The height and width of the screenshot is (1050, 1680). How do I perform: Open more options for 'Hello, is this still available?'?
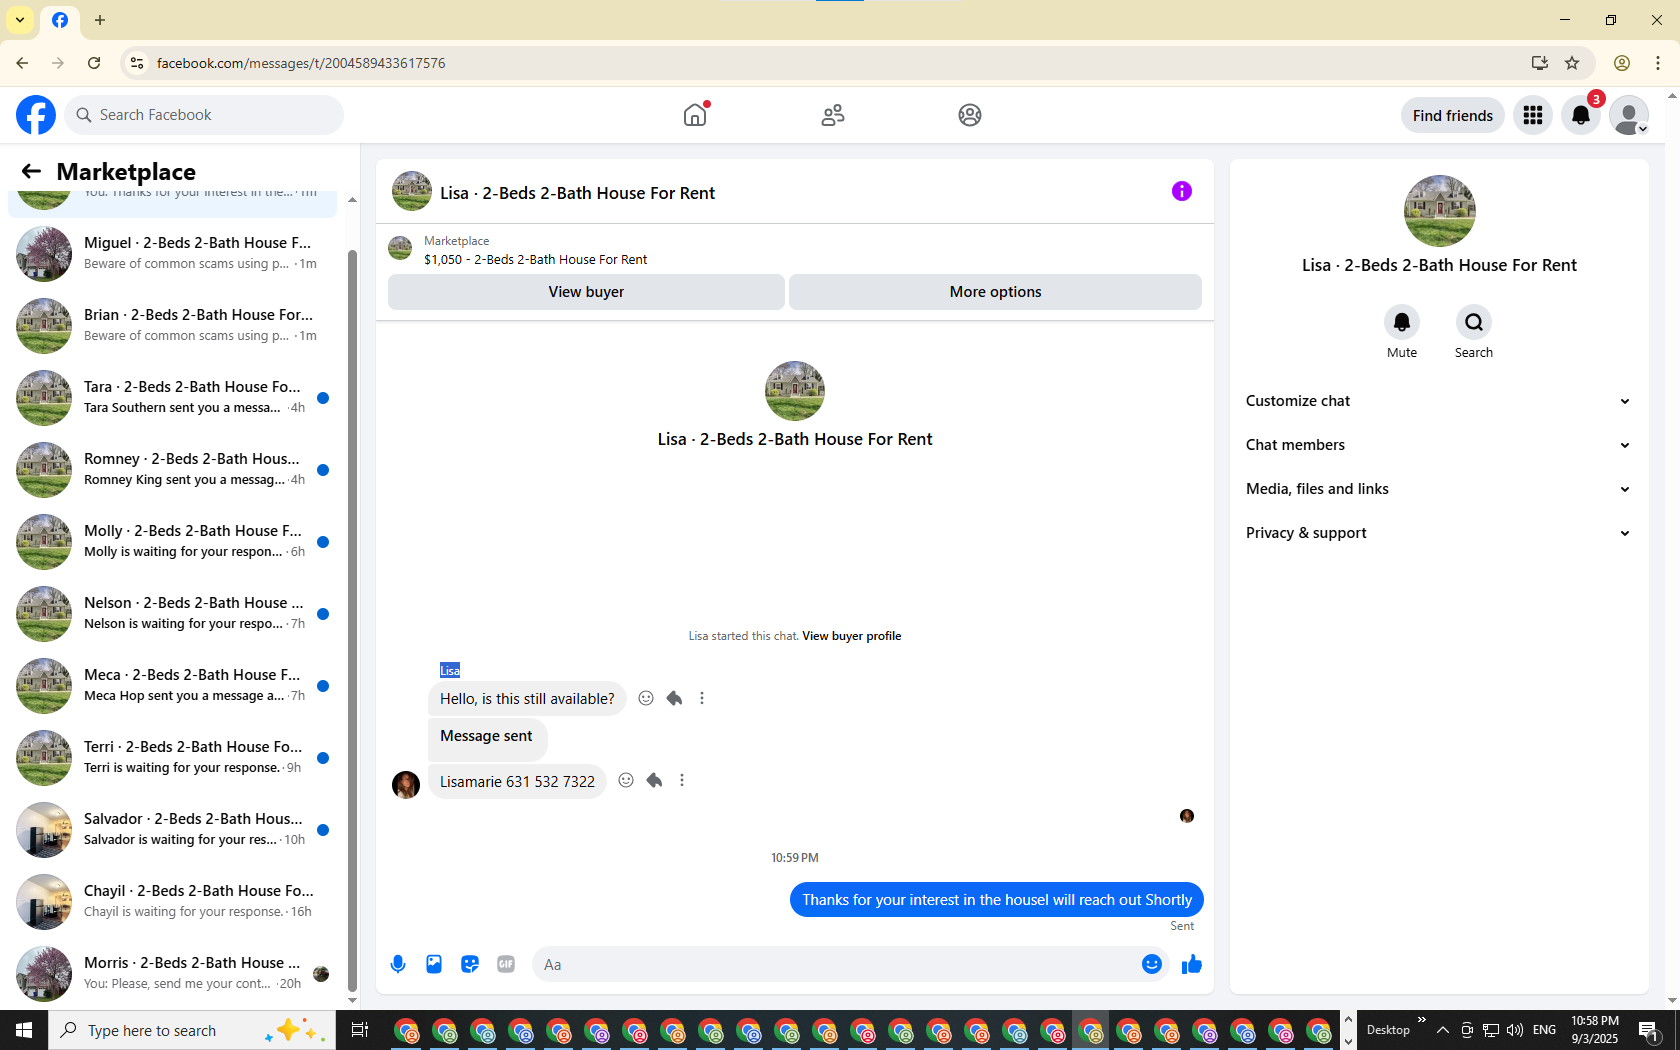702,698
